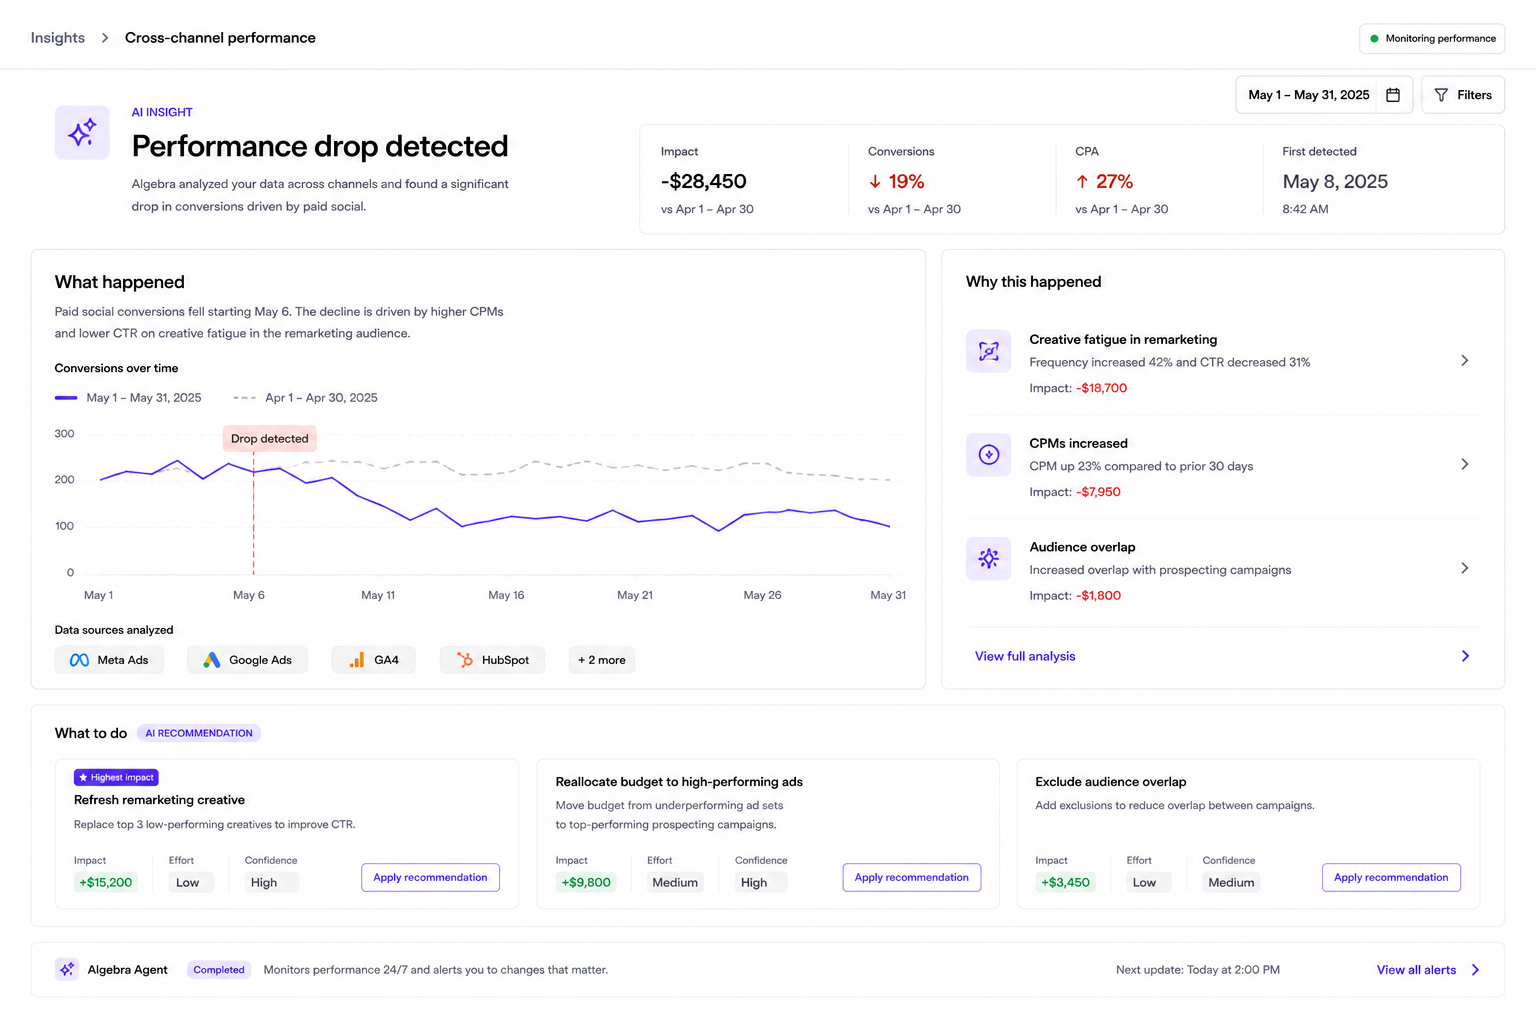Click the Meta Ads logo icon

pos(79,660)
